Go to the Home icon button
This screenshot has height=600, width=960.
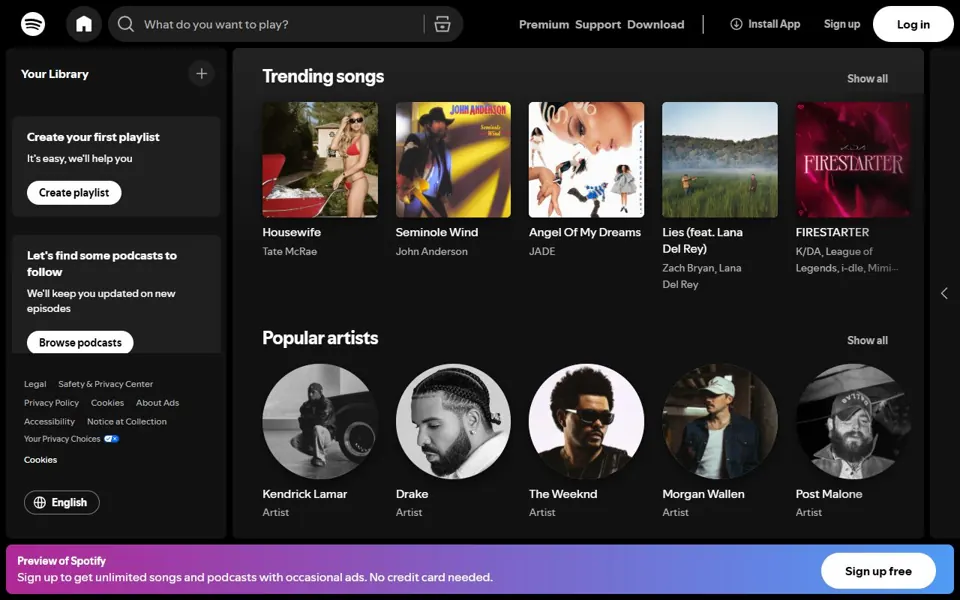tap(84, 24)
